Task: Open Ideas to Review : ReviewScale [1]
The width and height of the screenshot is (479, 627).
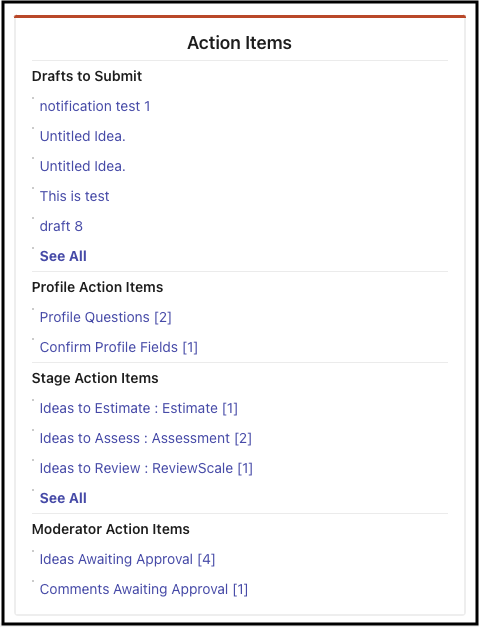Action: click(x=146, y=469)
